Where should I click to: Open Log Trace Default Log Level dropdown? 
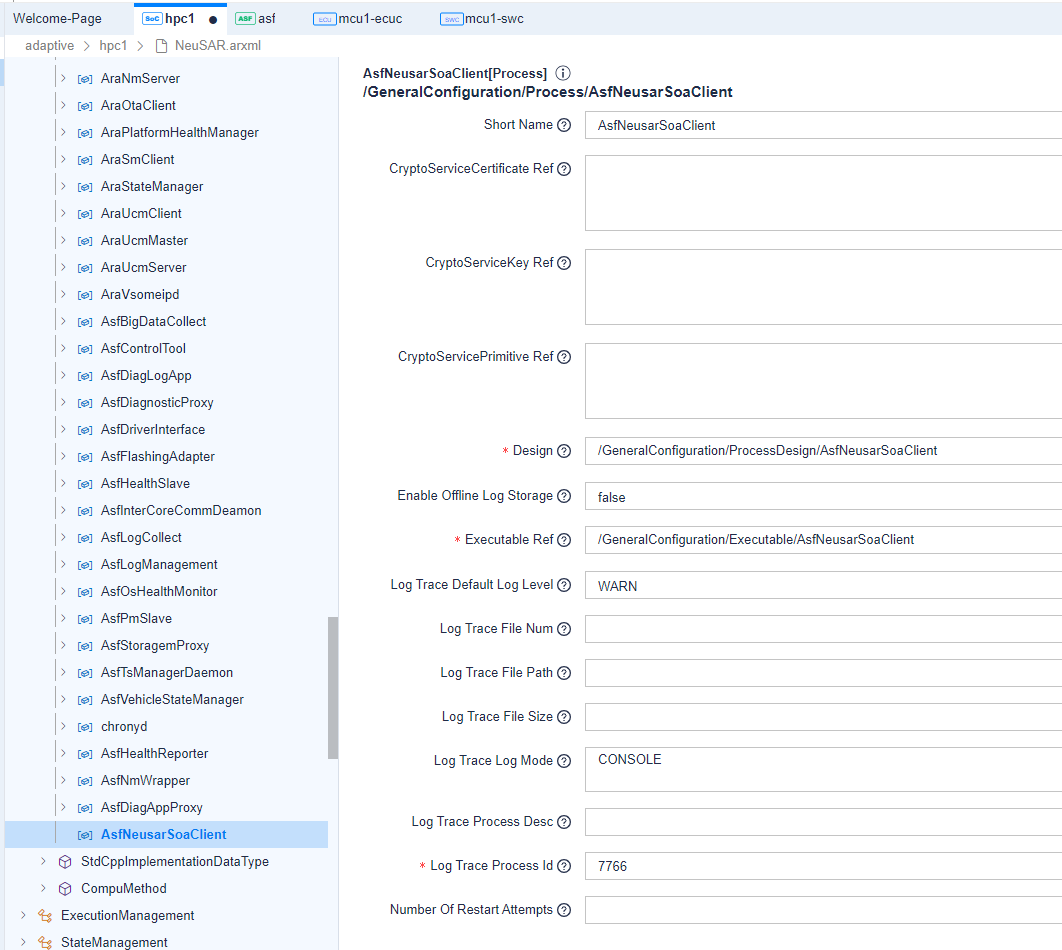(822, 586)
